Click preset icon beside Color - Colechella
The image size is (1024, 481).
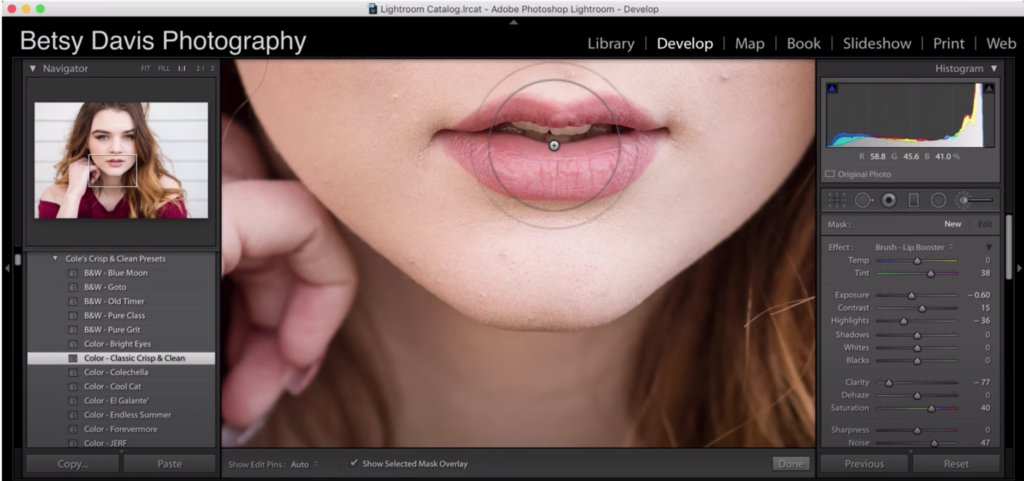73,373
